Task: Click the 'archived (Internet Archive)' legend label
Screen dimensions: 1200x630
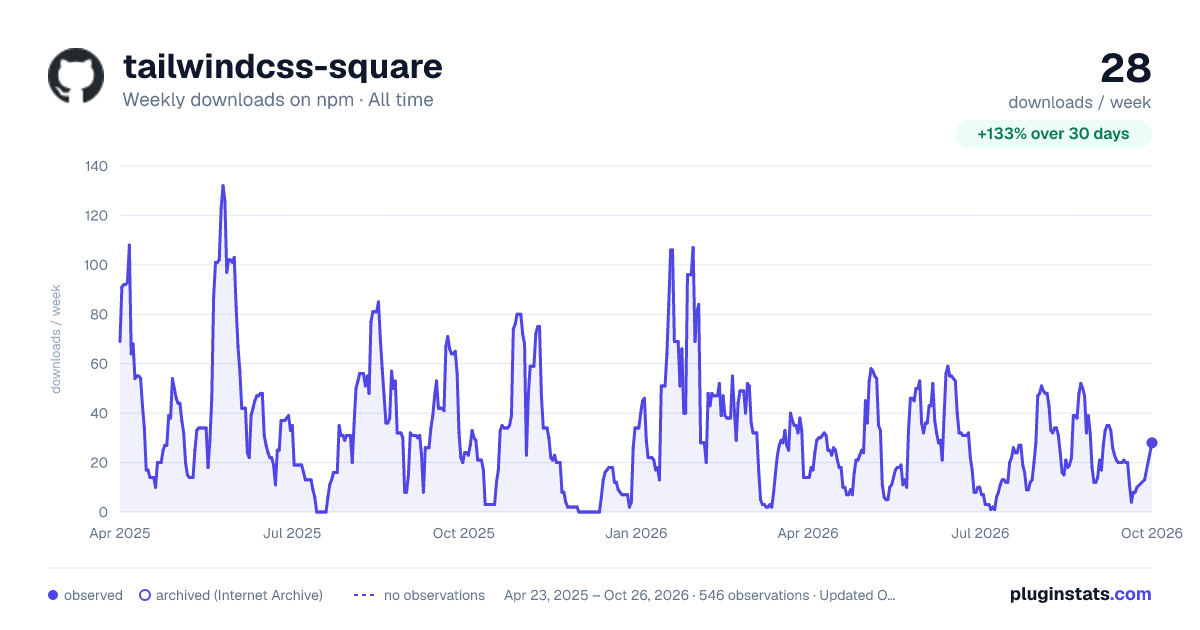Action: pyautogui.click(x=239, y=595)
